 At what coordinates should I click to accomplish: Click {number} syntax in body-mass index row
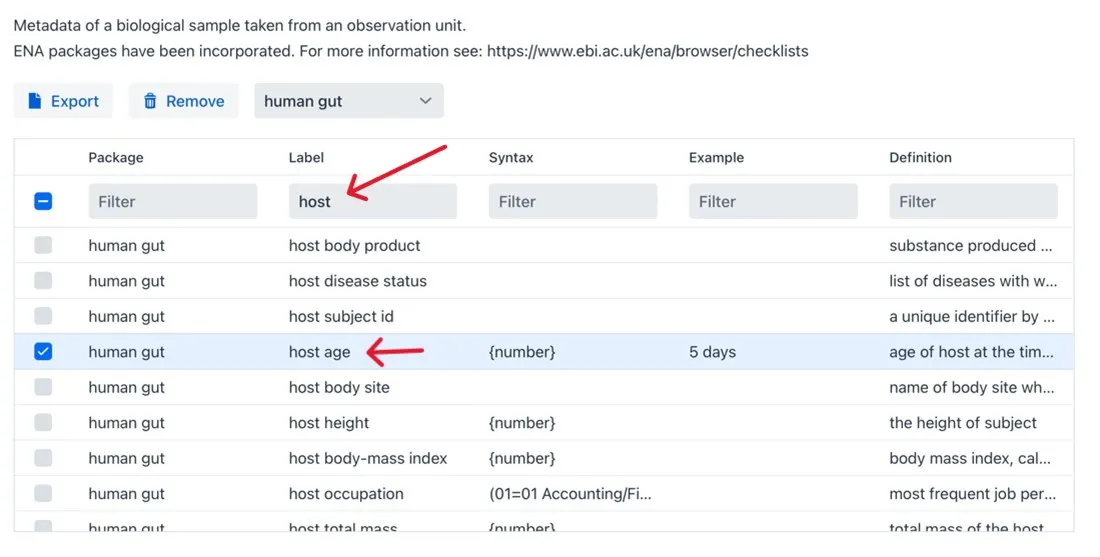522,458
